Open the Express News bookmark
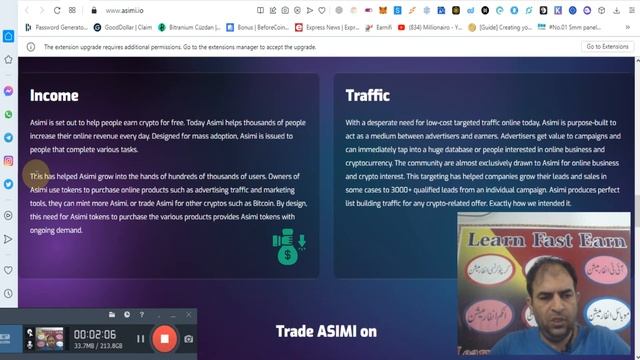 [327, 27]
